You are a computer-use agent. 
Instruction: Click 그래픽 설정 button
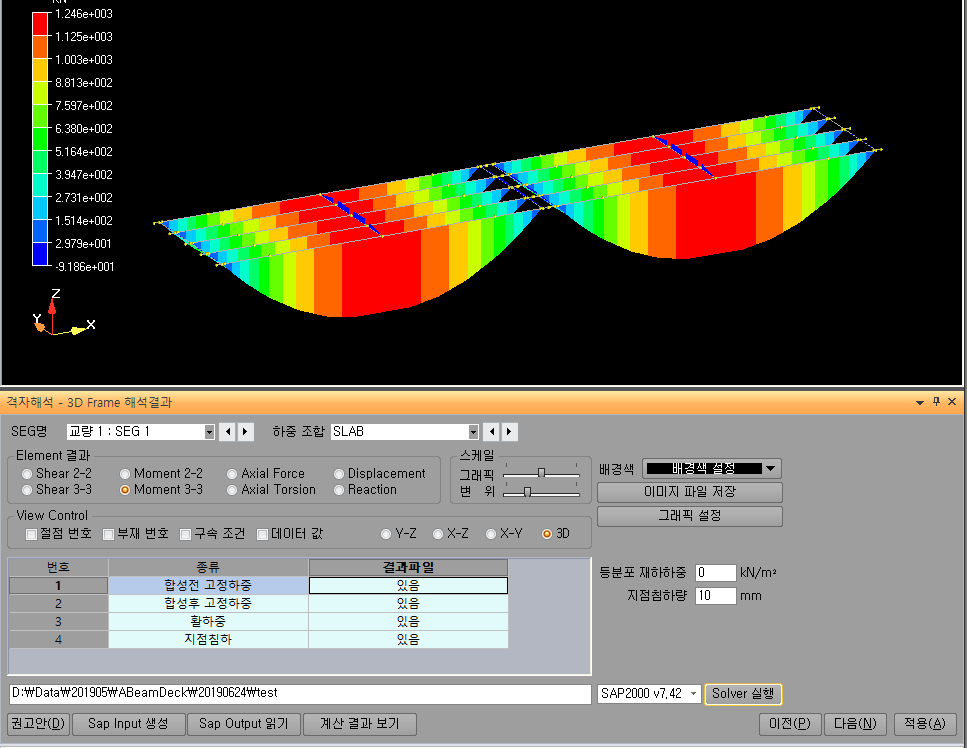click(x=689, y=516)
